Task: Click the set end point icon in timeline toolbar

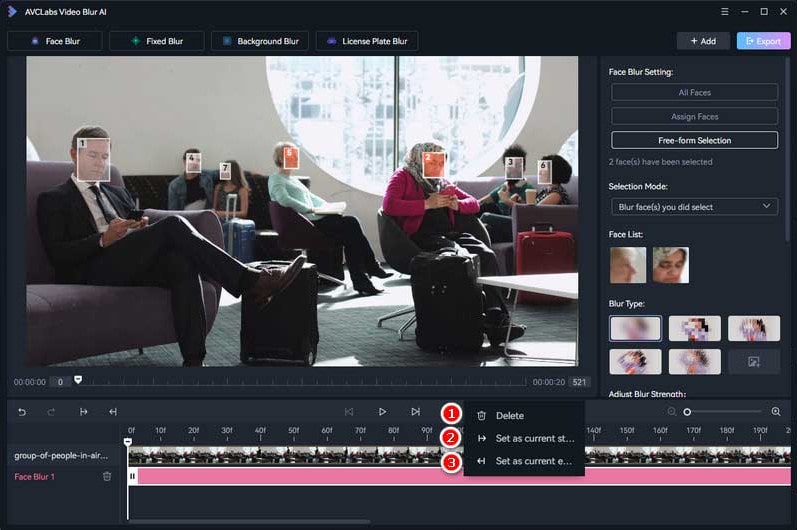Action: 113,411
